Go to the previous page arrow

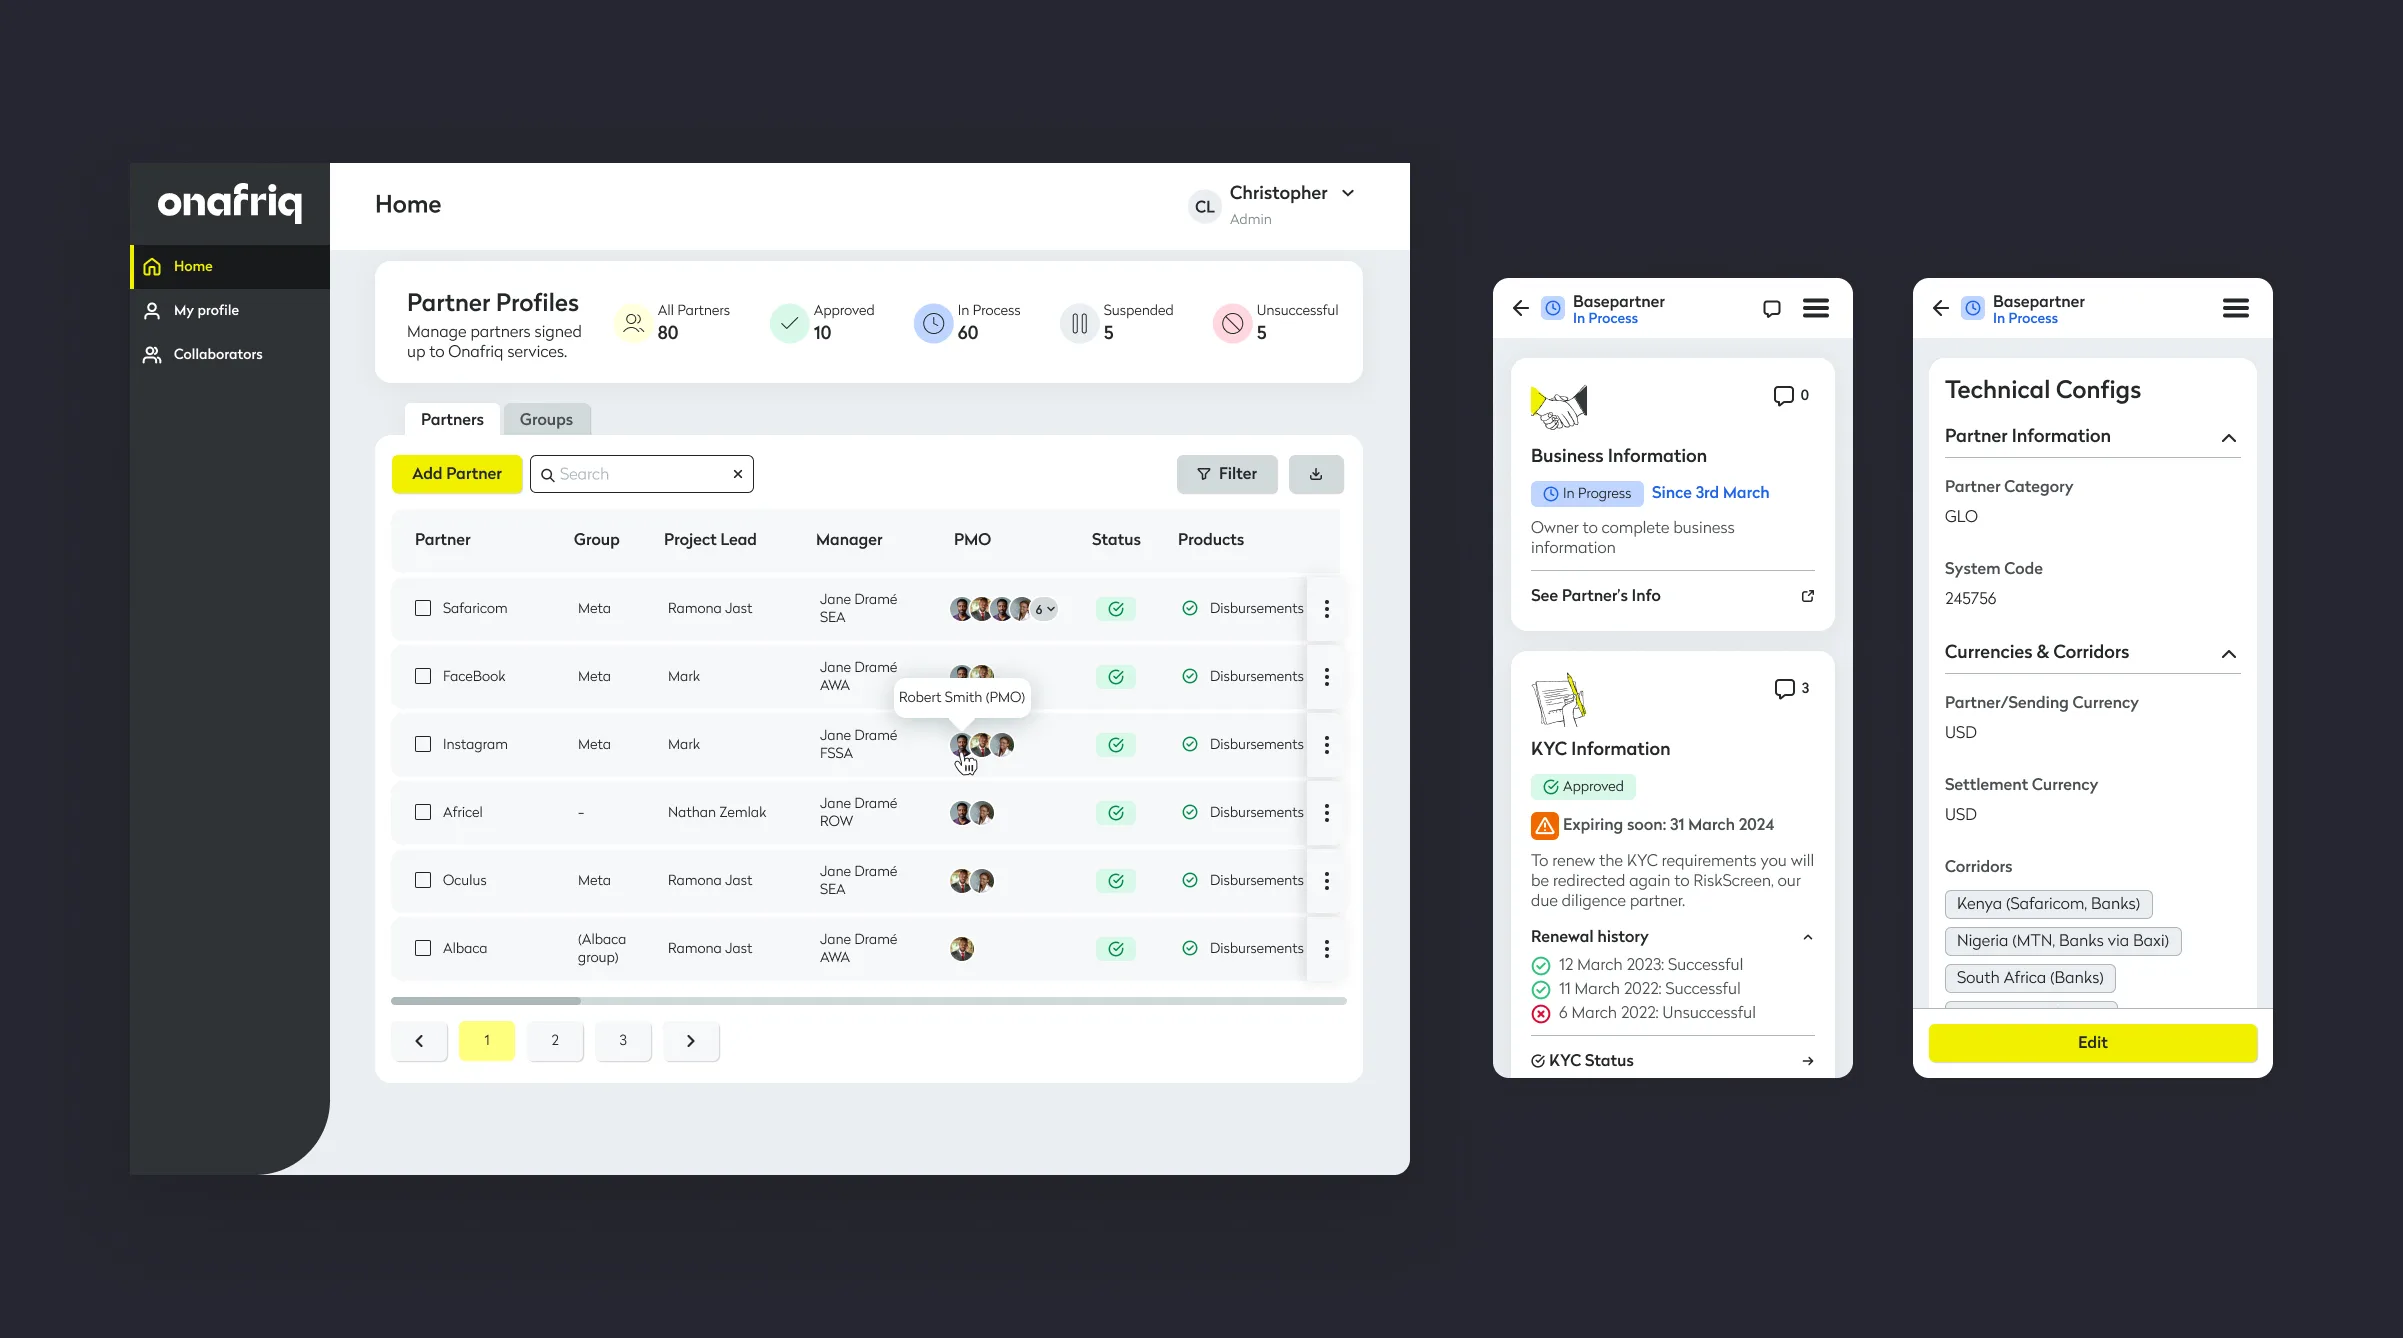coord(419,1040)
